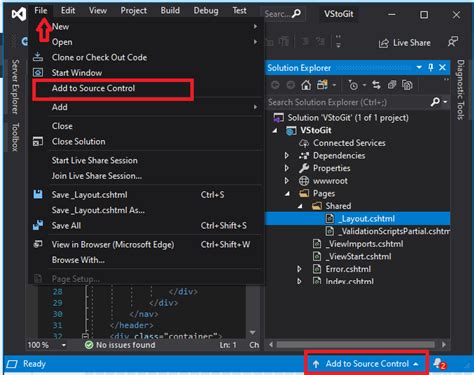Expand the Add submenu
This screenshot has height=375, width=474.
pyautogui.click(x=146, y=107)
